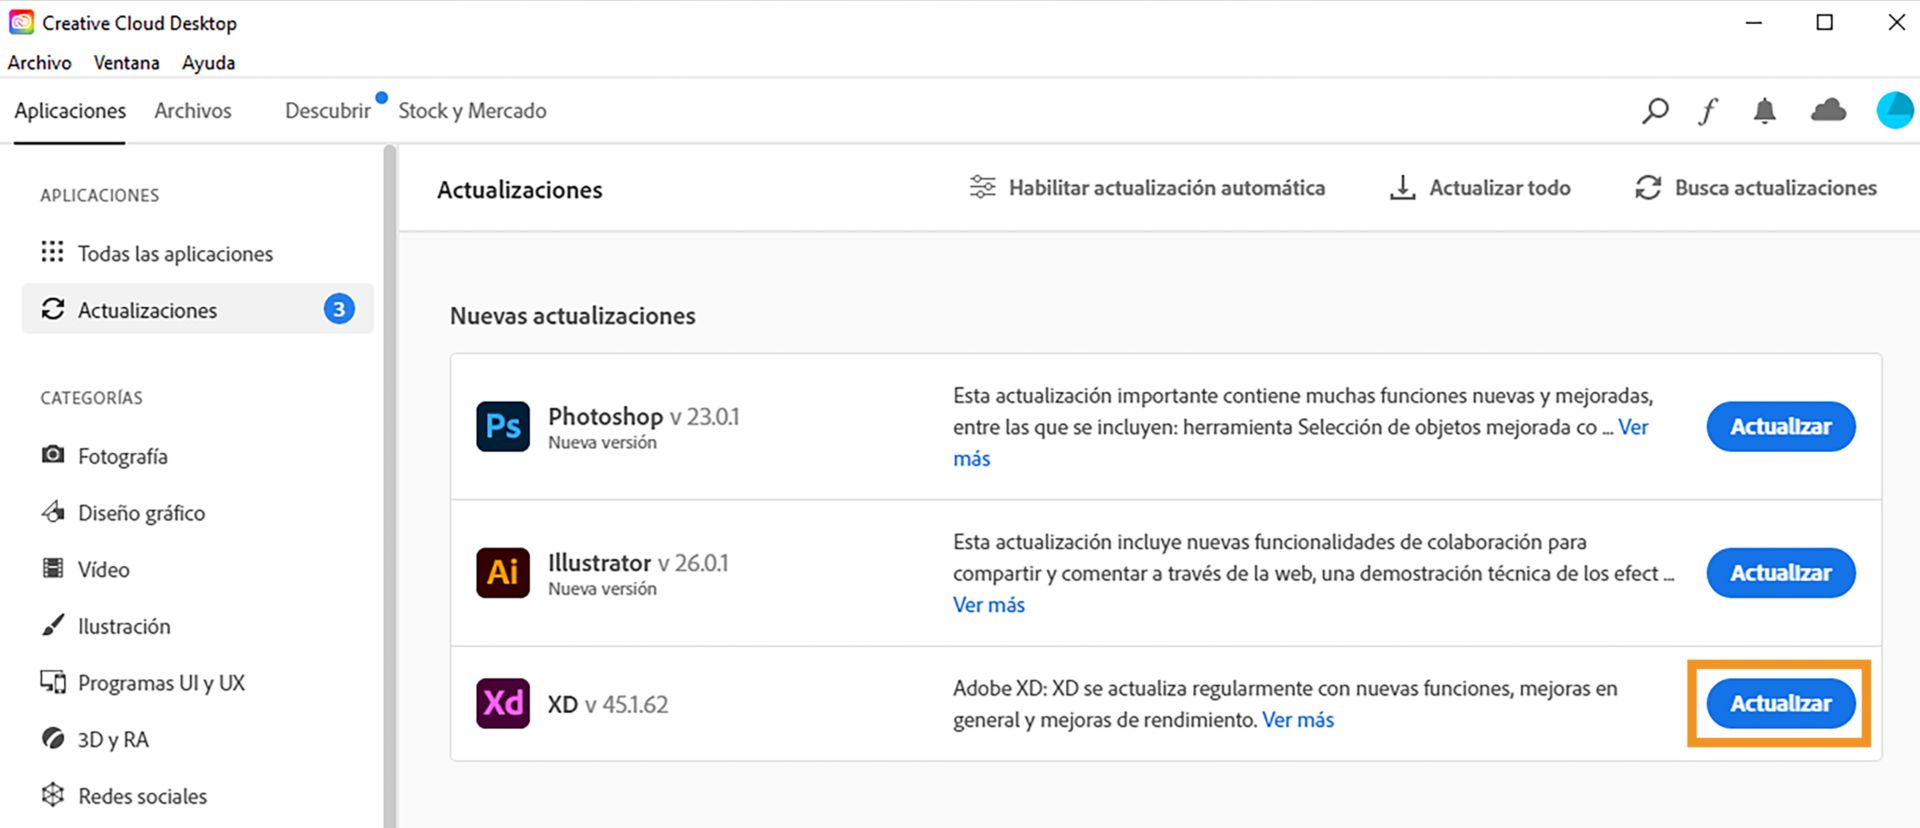Enable automatic updates (Habilitar actualización automática)
This screenshot has width=1920, height=828.
1148,188
